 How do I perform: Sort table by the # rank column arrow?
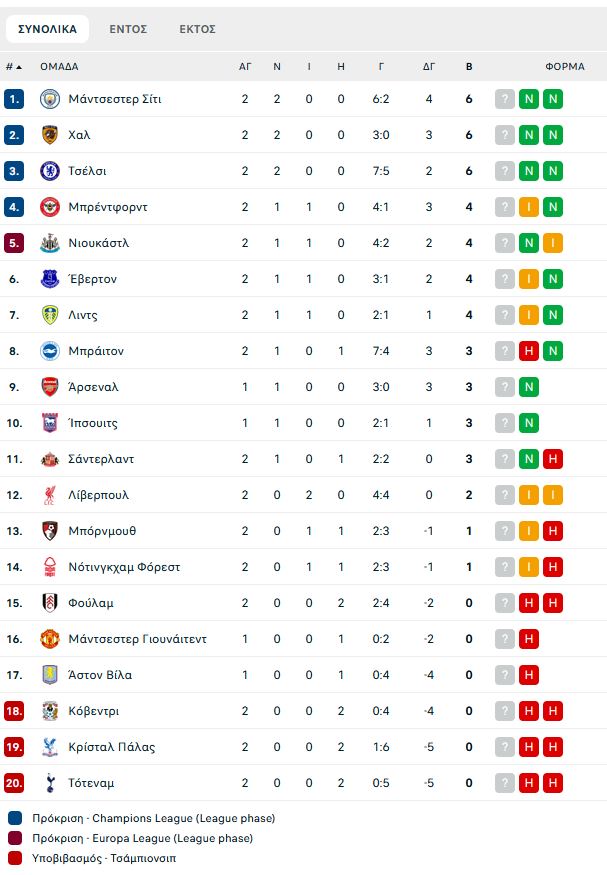(14, 67)
